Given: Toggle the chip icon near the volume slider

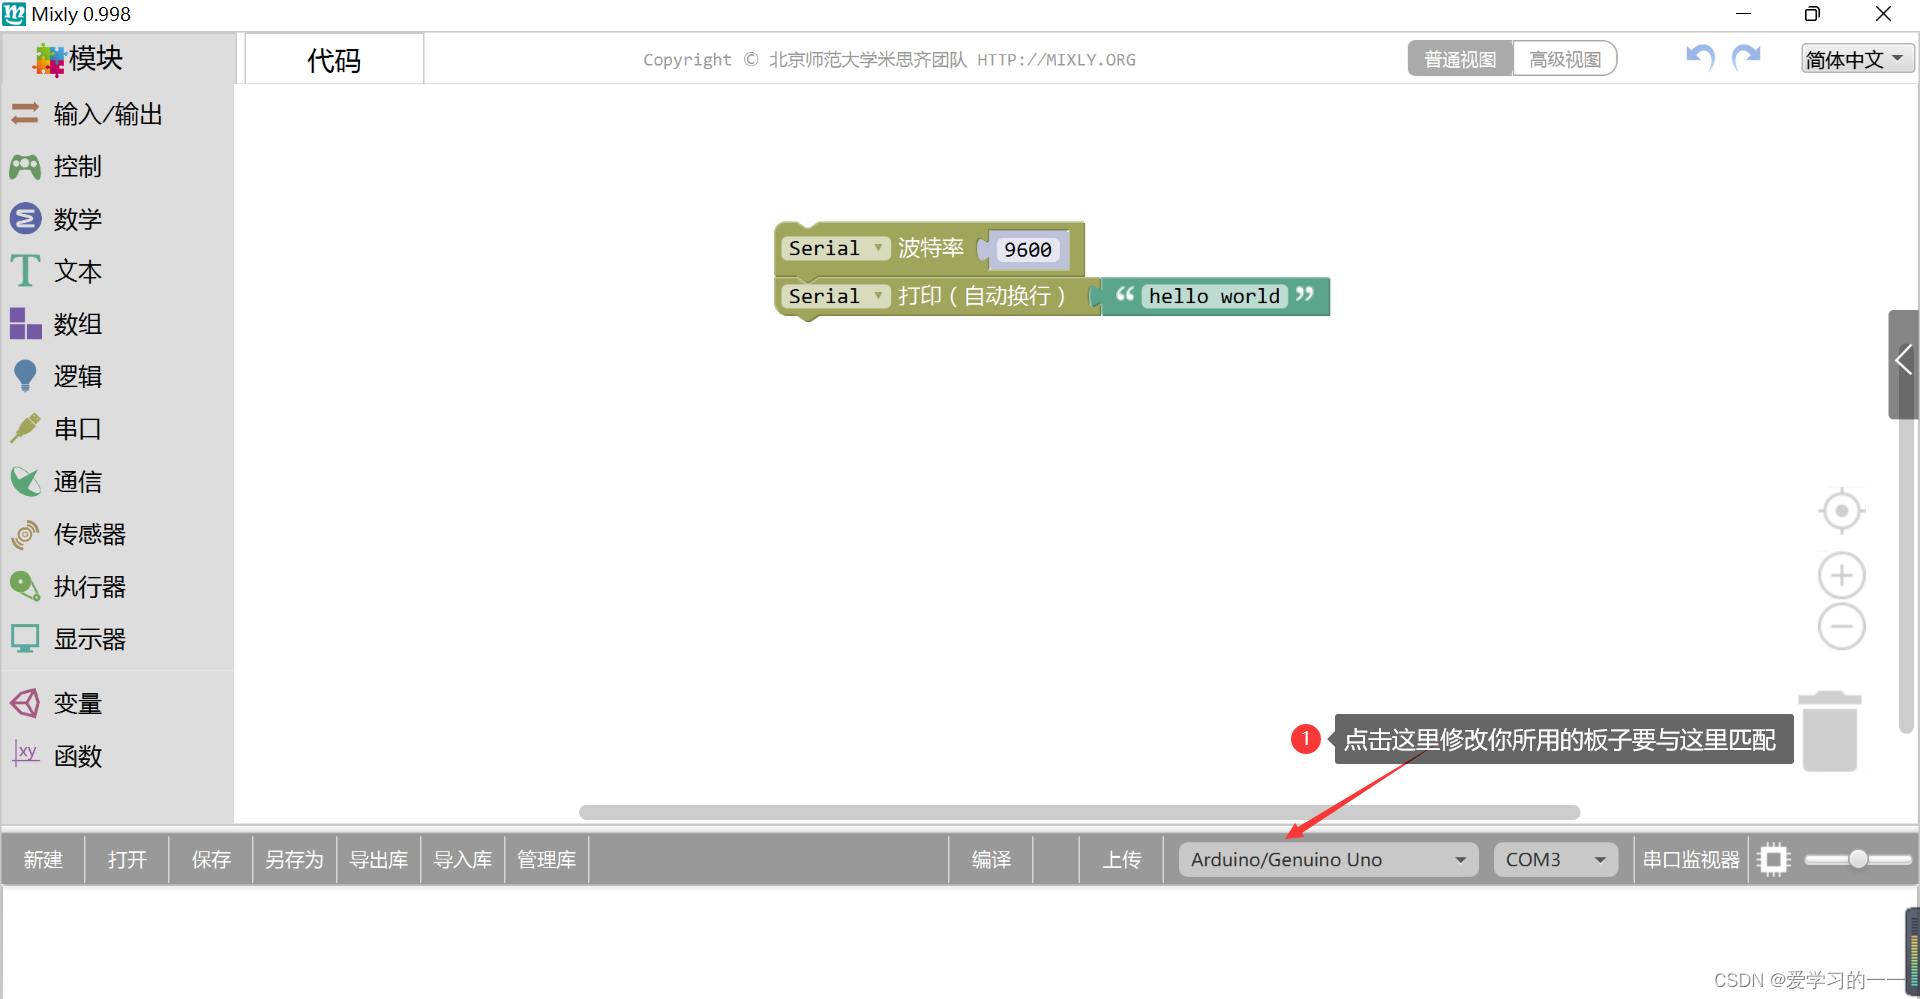Looking at the screenshot, I should point(1773,859).
